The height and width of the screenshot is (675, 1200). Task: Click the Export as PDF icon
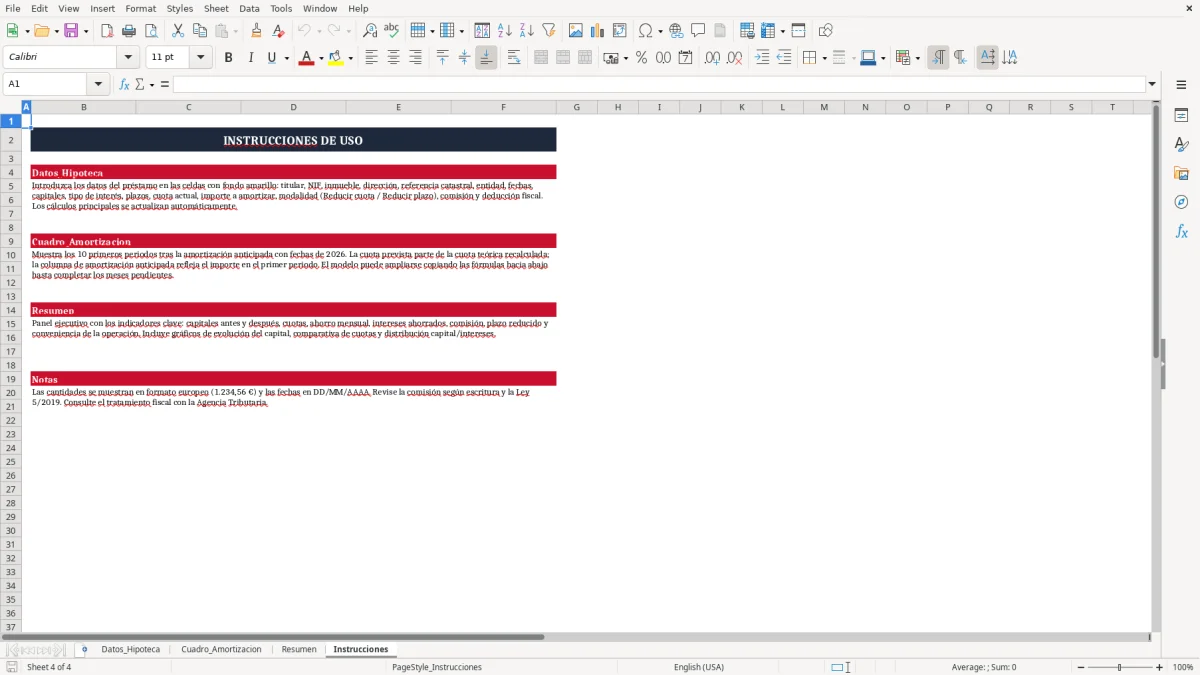[x=107, y=31]
